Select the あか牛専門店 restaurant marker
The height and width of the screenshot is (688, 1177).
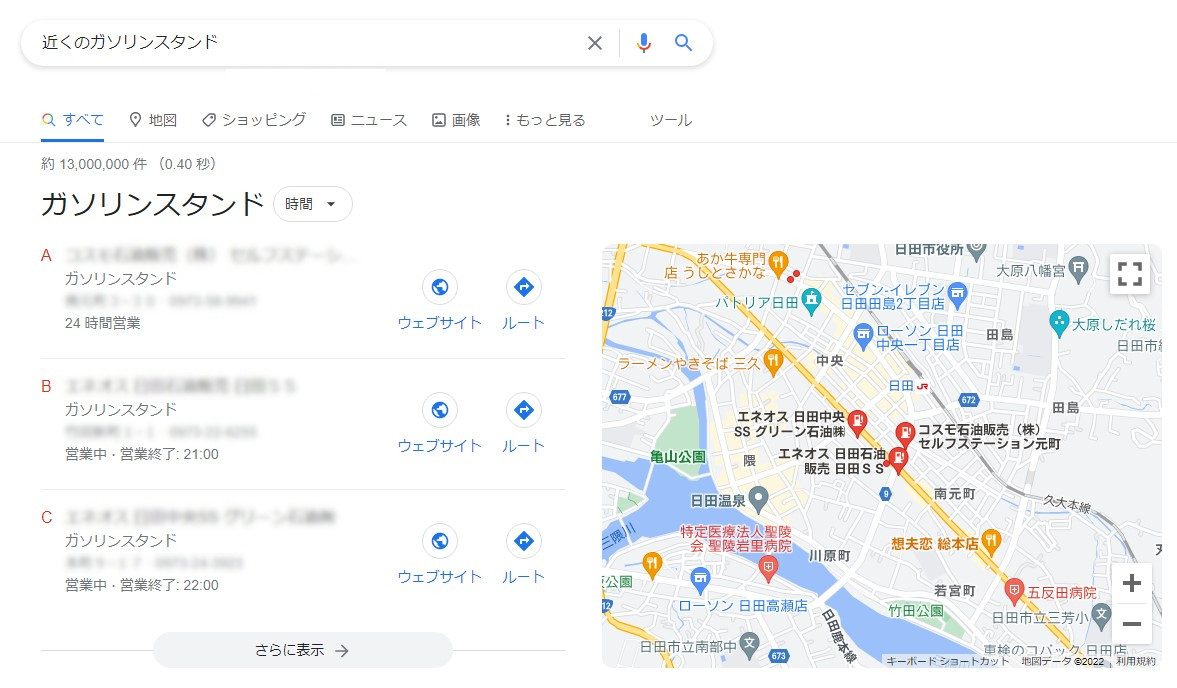pos(778,262)
